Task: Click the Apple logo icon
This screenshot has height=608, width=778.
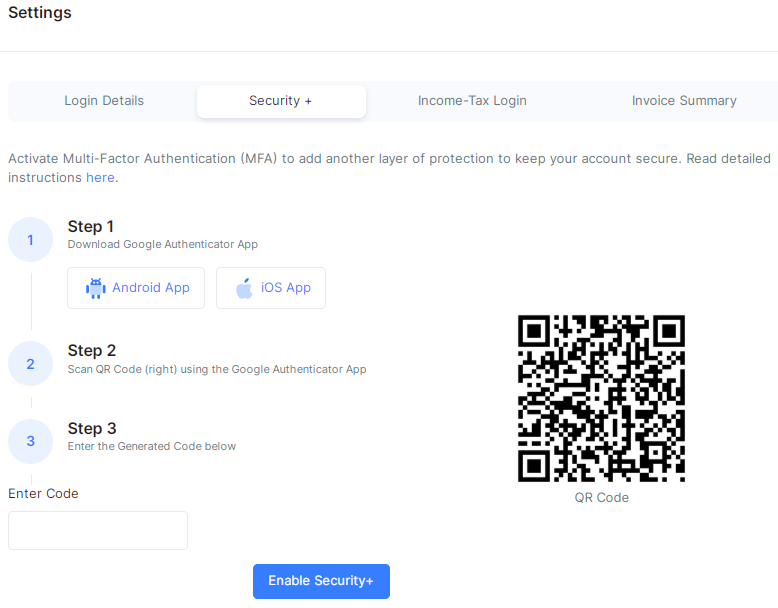Action: (244, 288)
